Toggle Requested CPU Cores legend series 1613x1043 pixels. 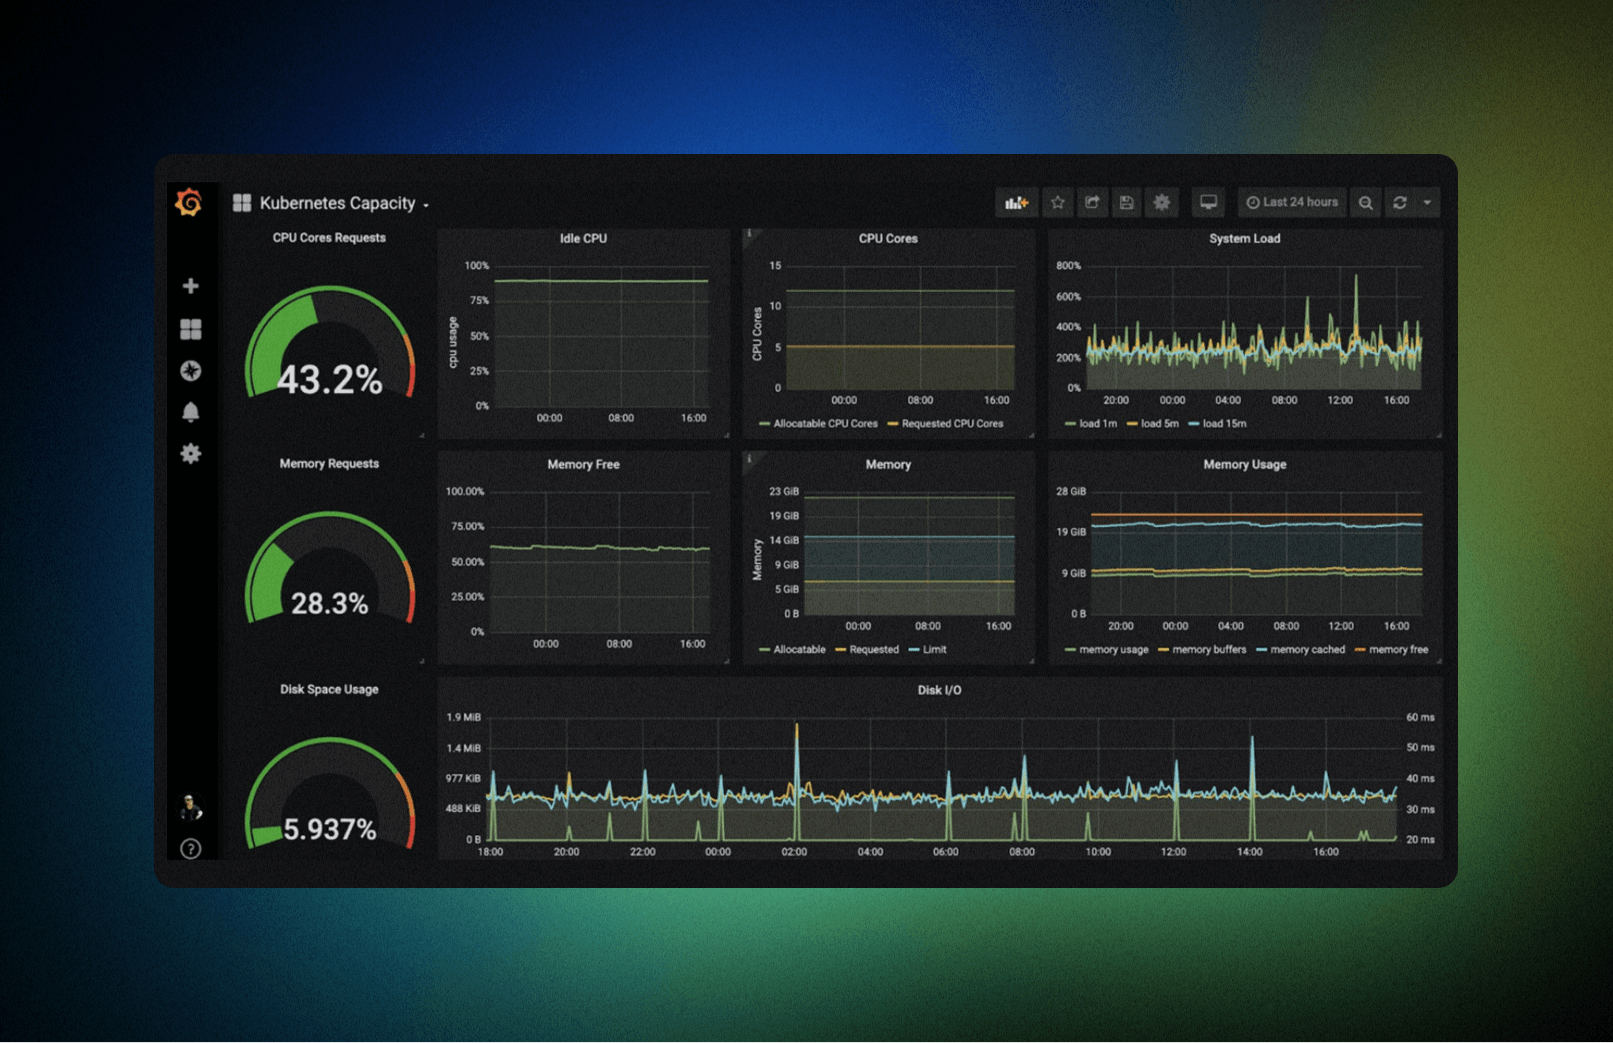tap(946, 424)
